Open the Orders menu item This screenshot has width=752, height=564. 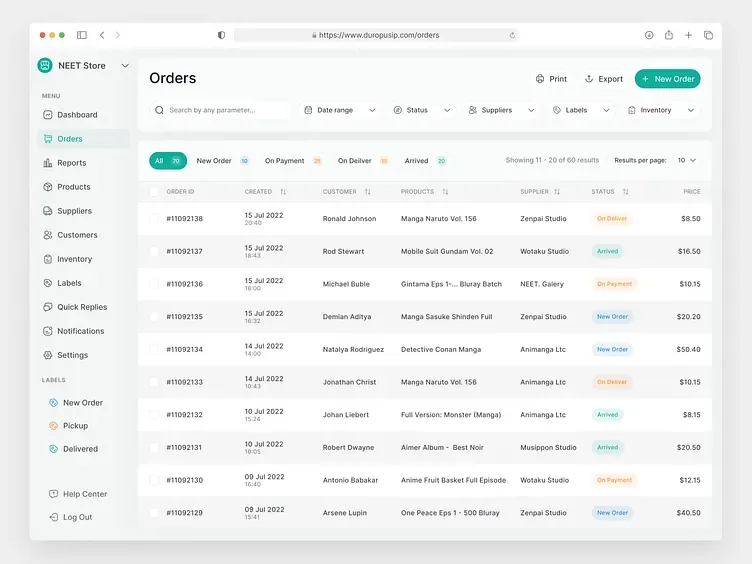(x=83, y=139)
